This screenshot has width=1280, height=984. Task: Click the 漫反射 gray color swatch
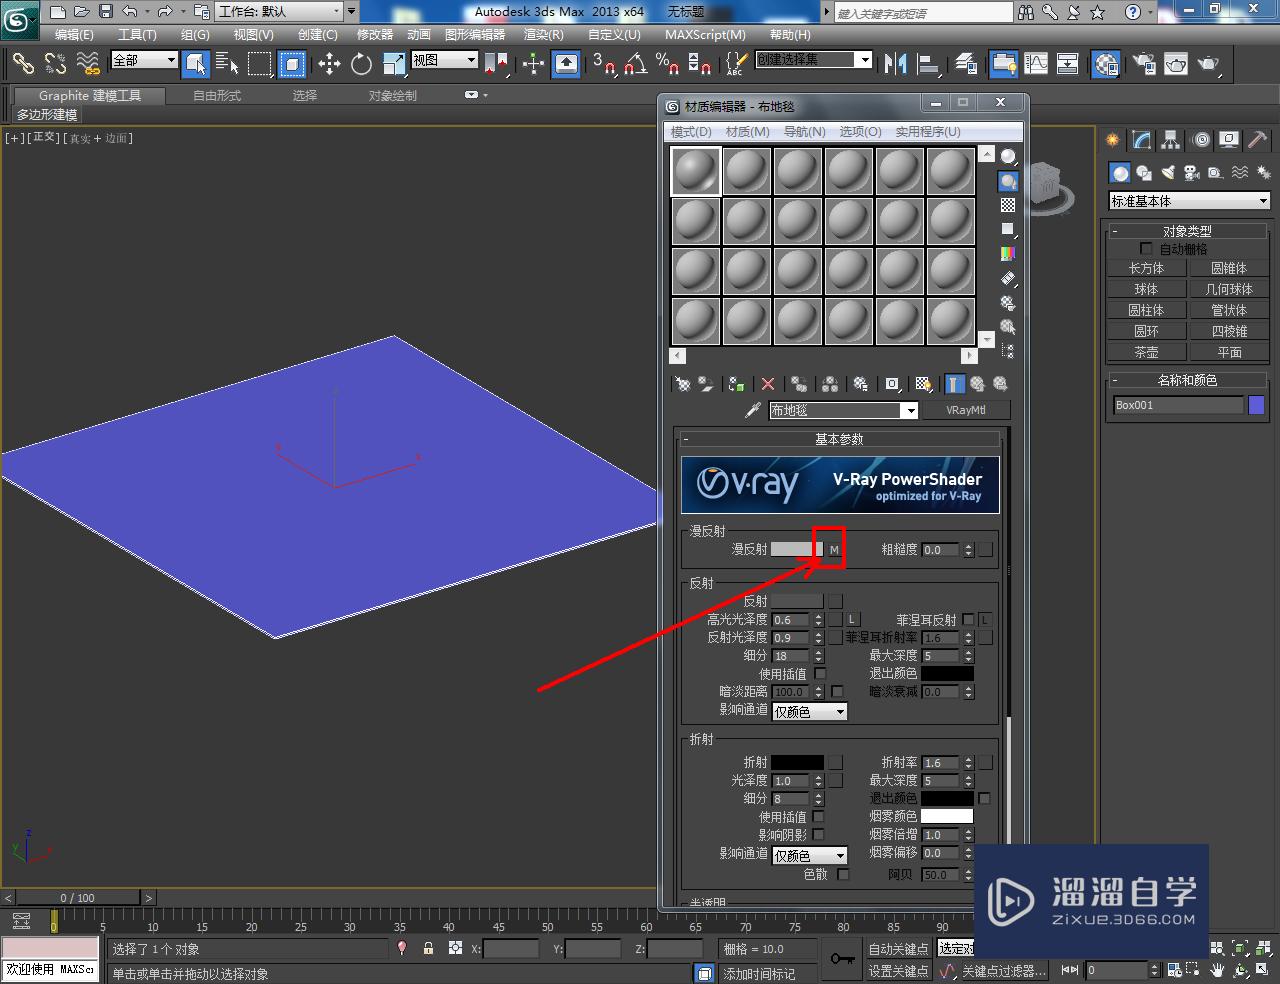tap(797, 549)
